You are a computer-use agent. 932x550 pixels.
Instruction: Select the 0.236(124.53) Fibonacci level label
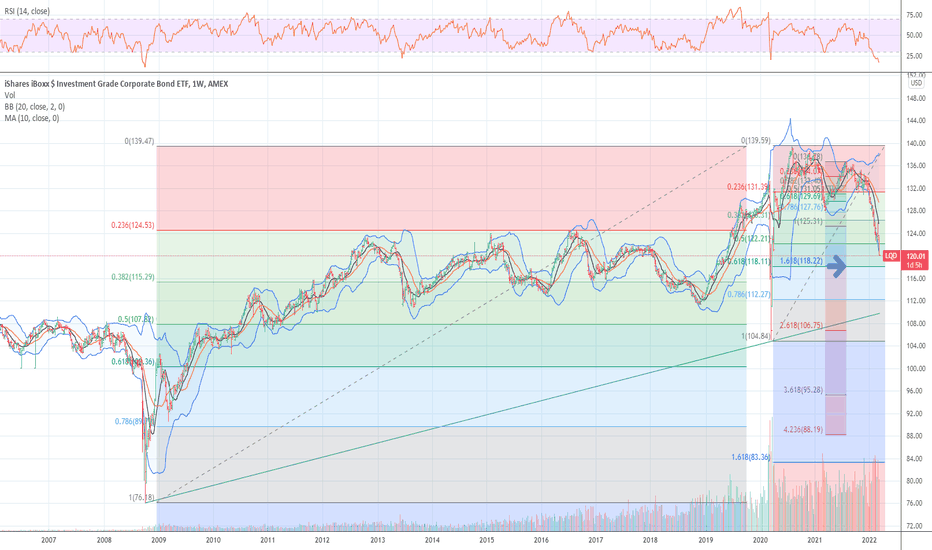pyautogui.click(x=133, y=225)
